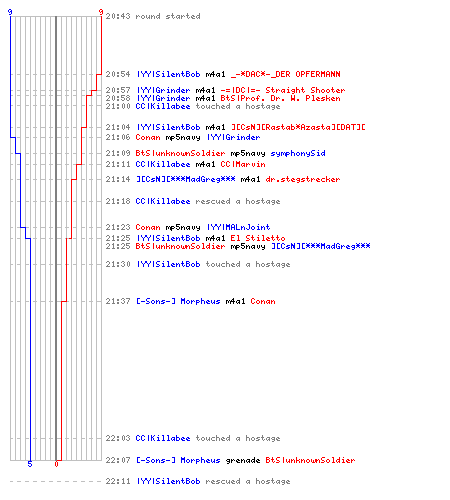Select dr.stegstrecker victim at 21:14

[303, 179]
